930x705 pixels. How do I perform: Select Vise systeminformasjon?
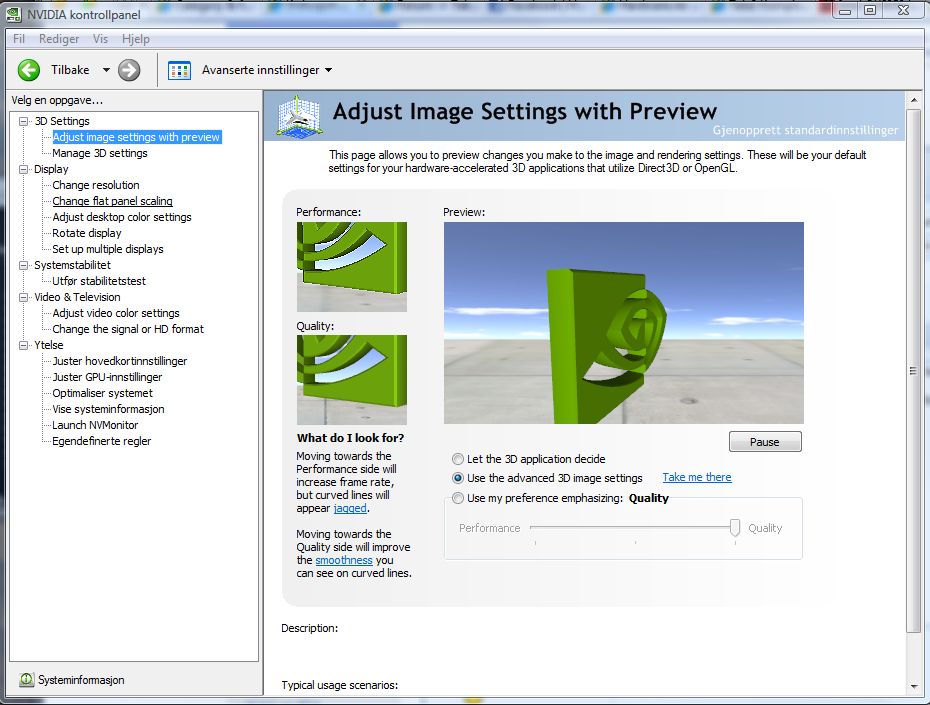108,409
